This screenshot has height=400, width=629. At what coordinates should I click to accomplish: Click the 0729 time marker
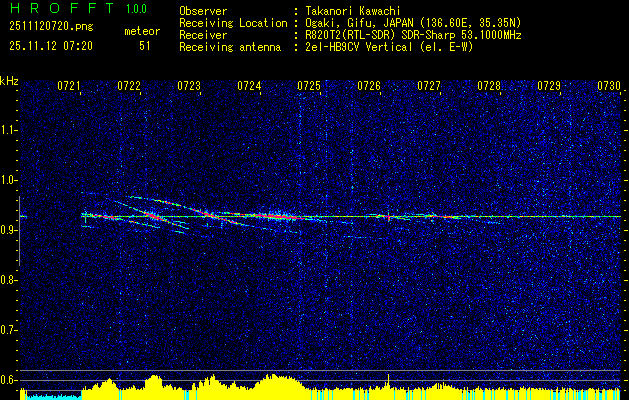pos(549,85)
